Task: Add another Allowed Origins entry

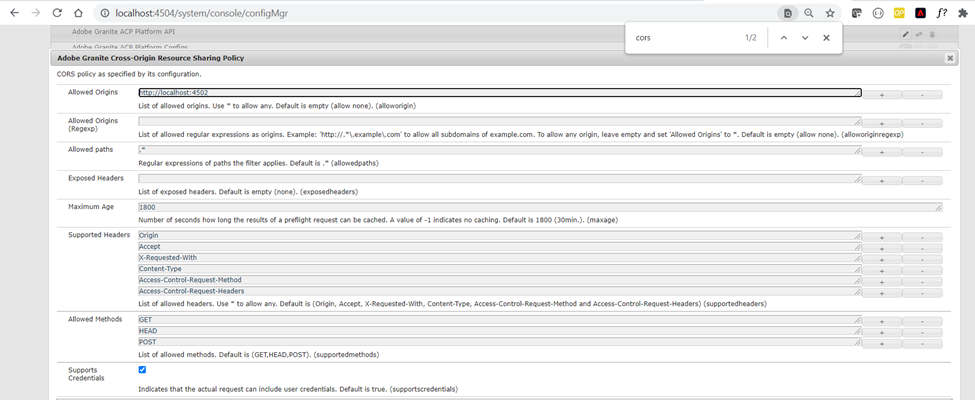Action: (x=882, y=95)
